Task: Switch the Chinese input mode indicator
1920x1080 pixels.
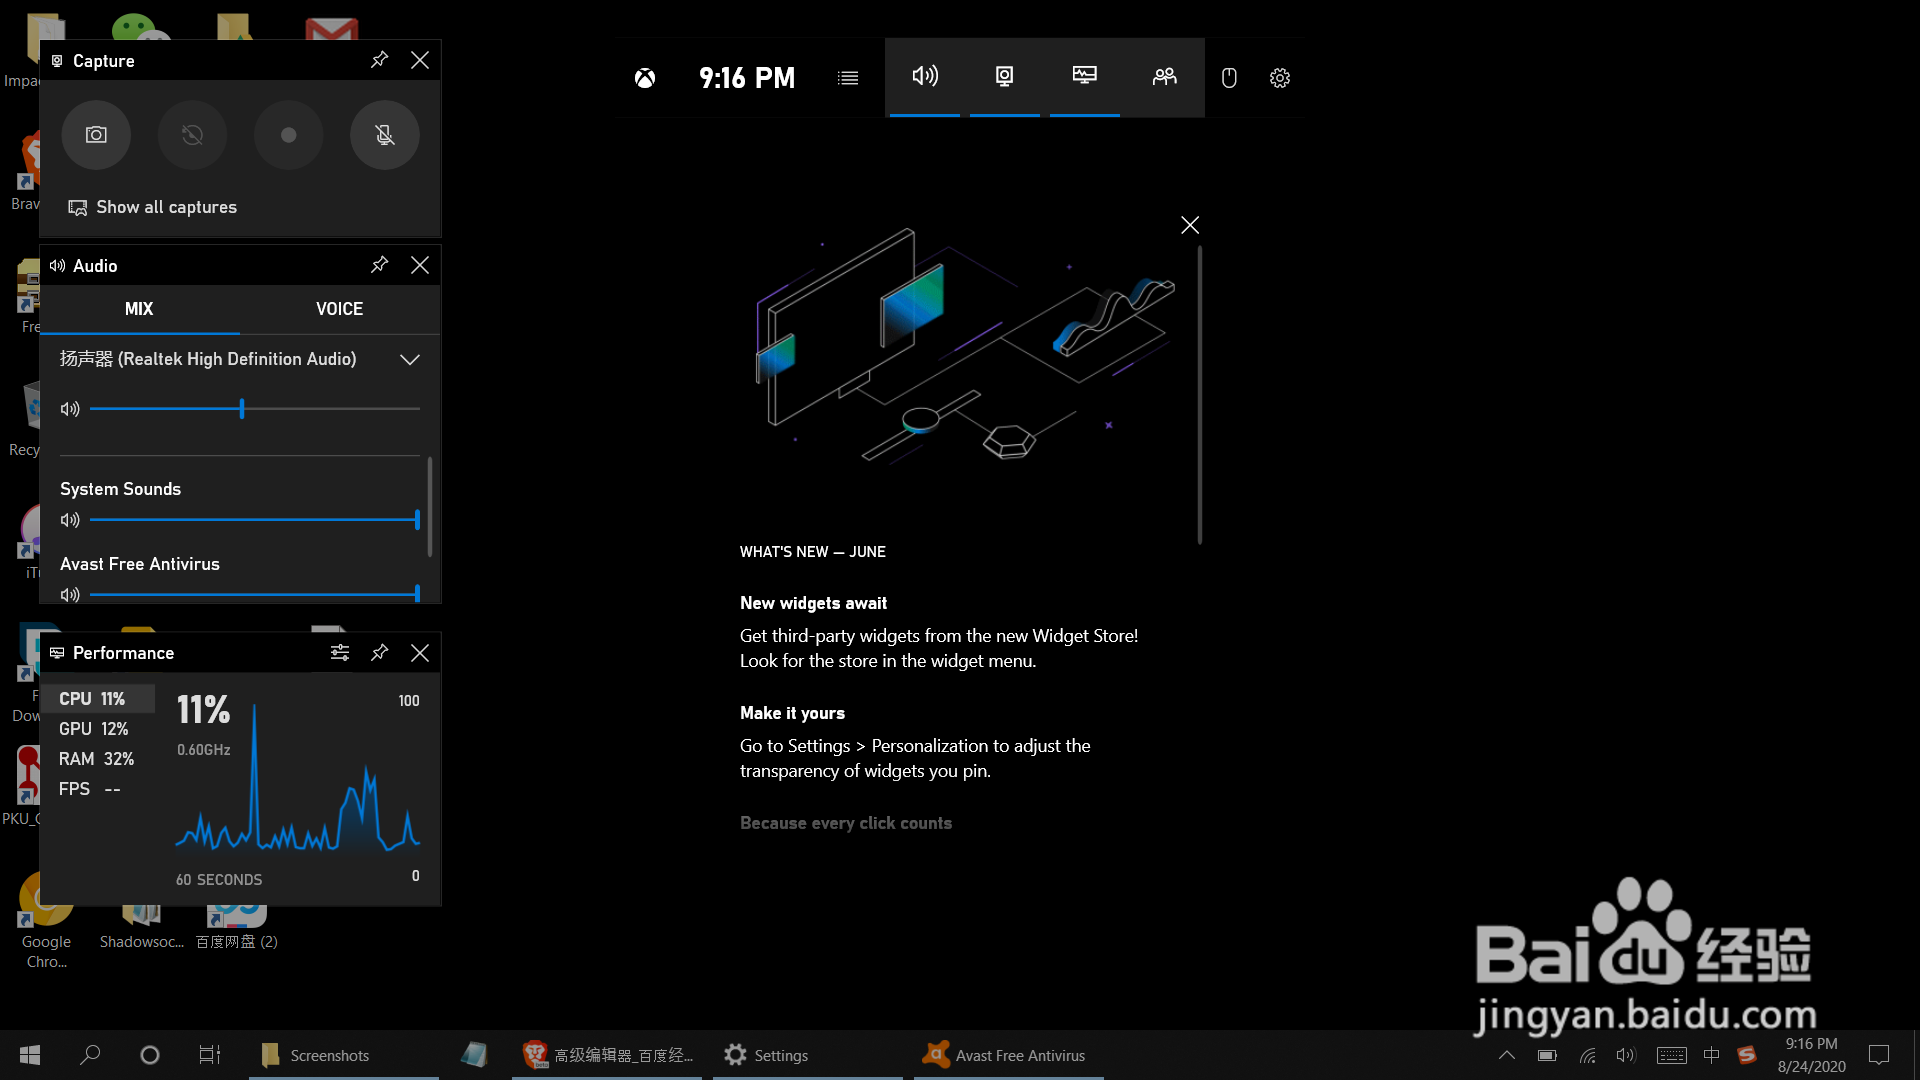Action: [x=1711, y=1055]
